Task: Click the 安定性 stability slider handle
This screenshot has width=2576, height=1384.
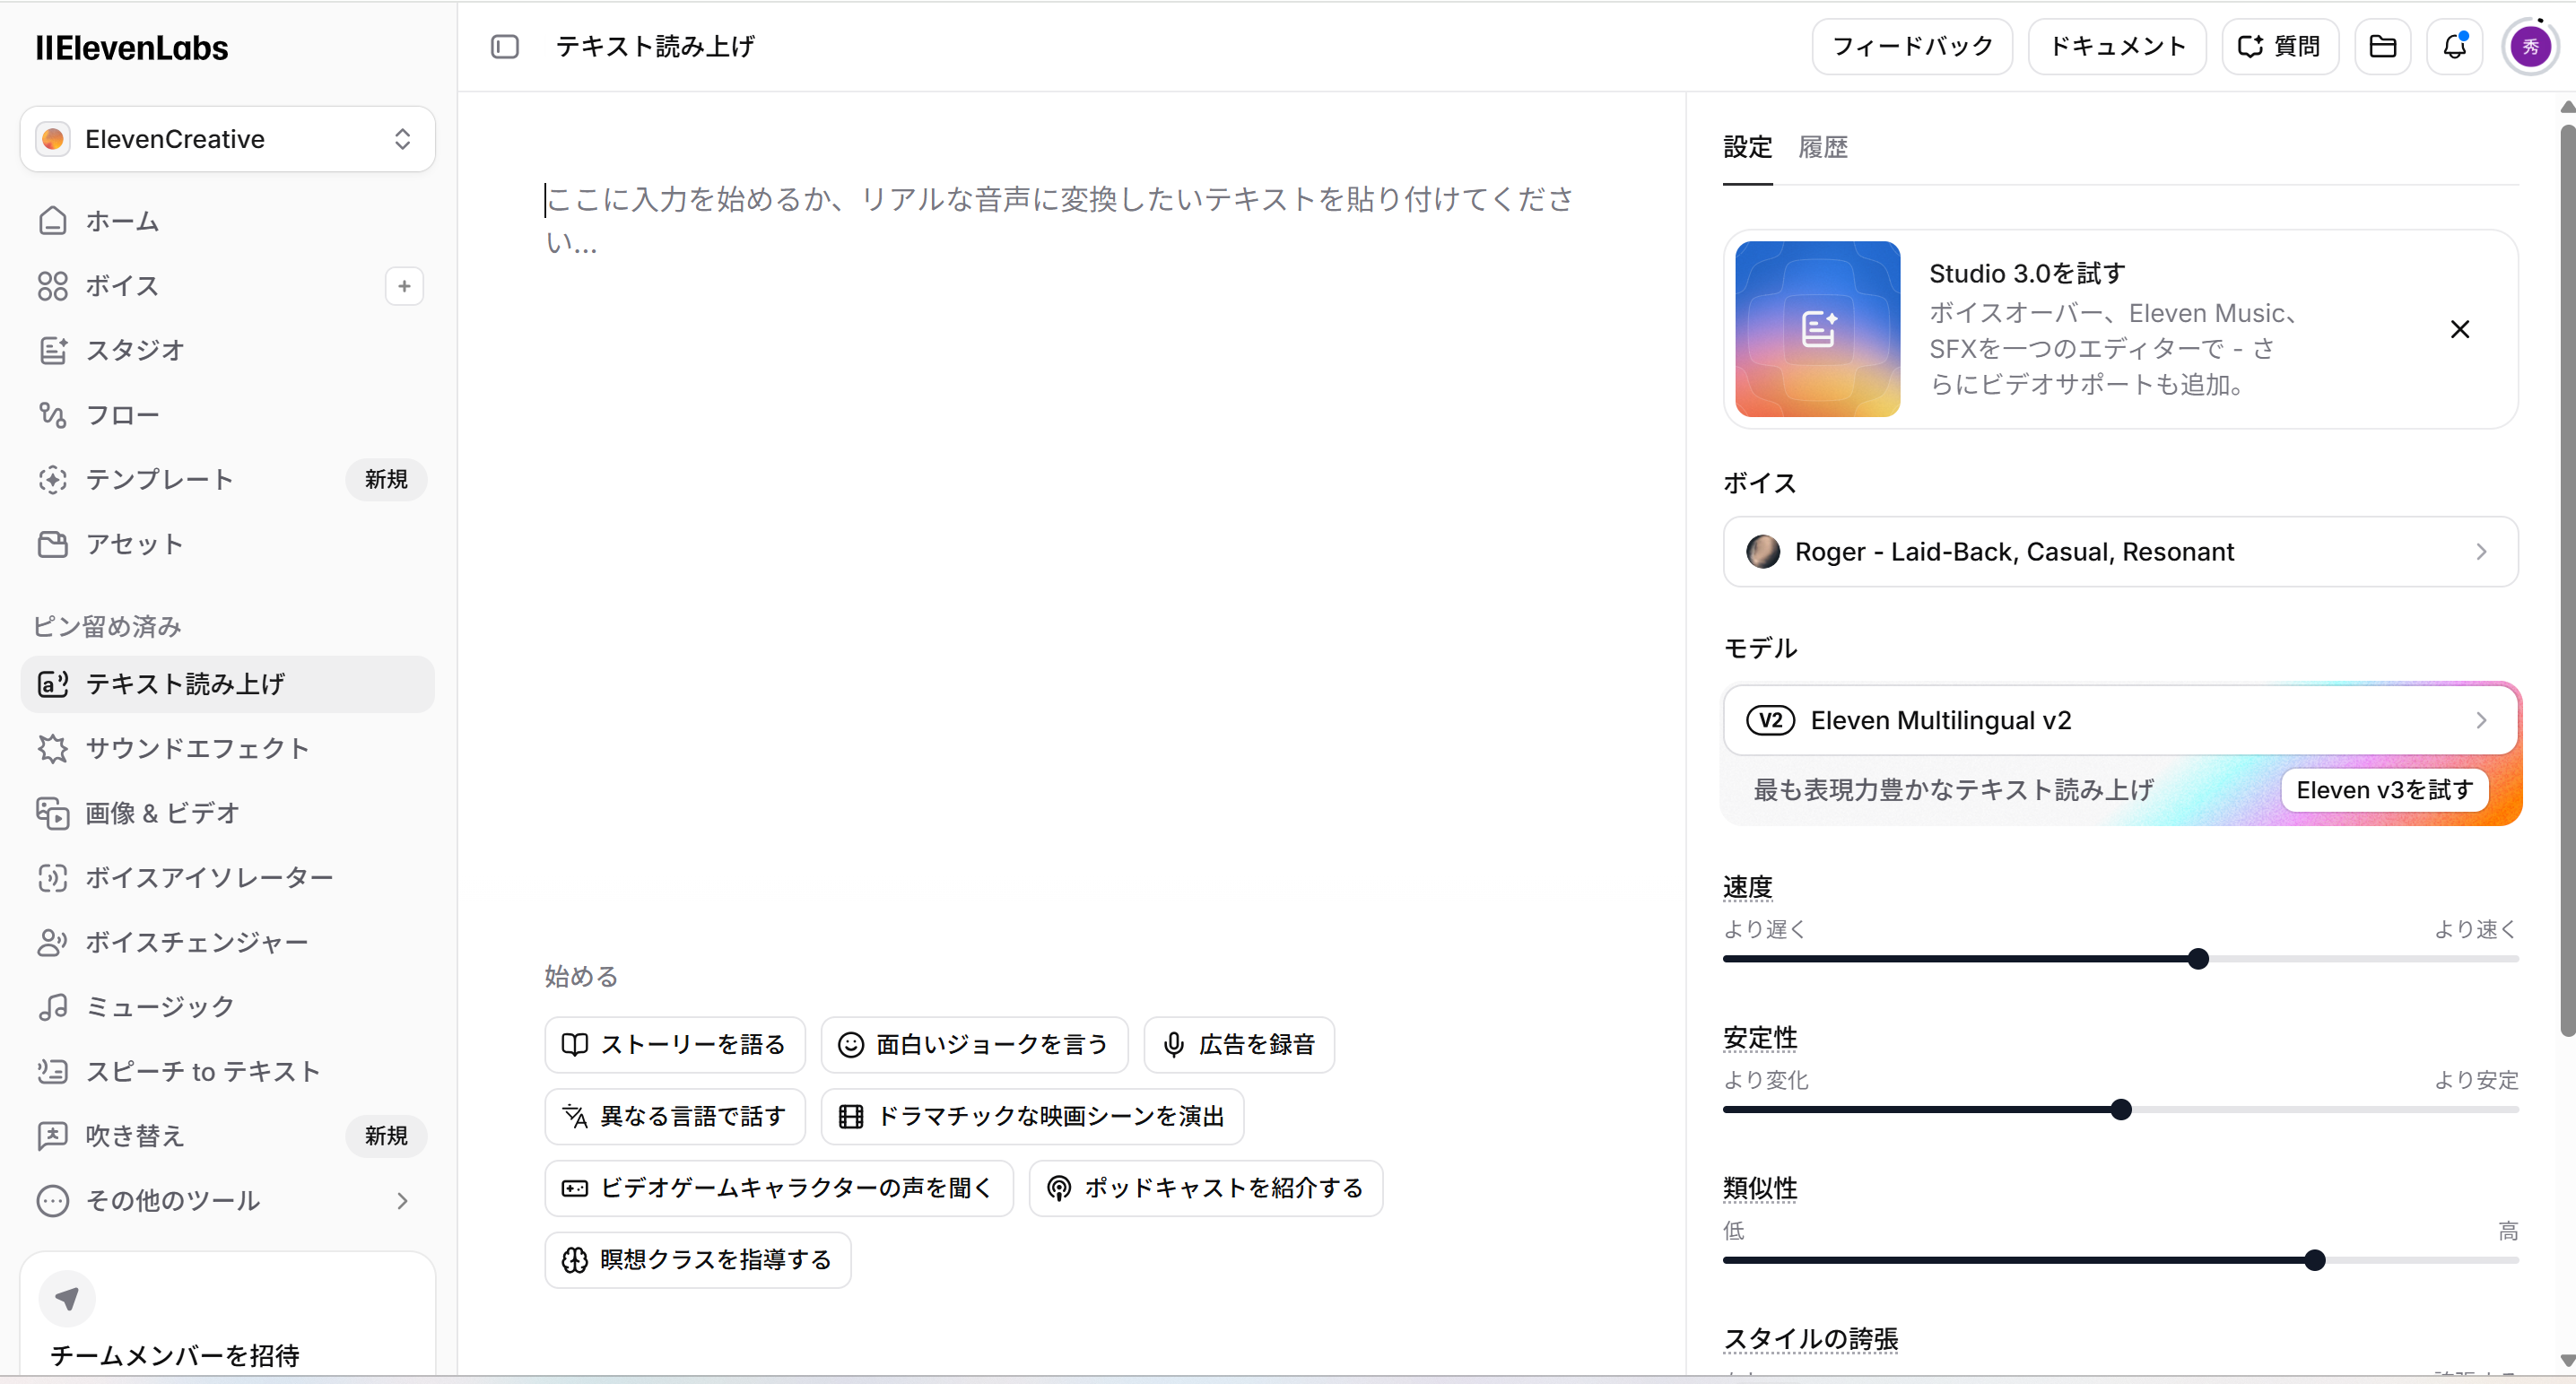Action: pos(2120,1110)
